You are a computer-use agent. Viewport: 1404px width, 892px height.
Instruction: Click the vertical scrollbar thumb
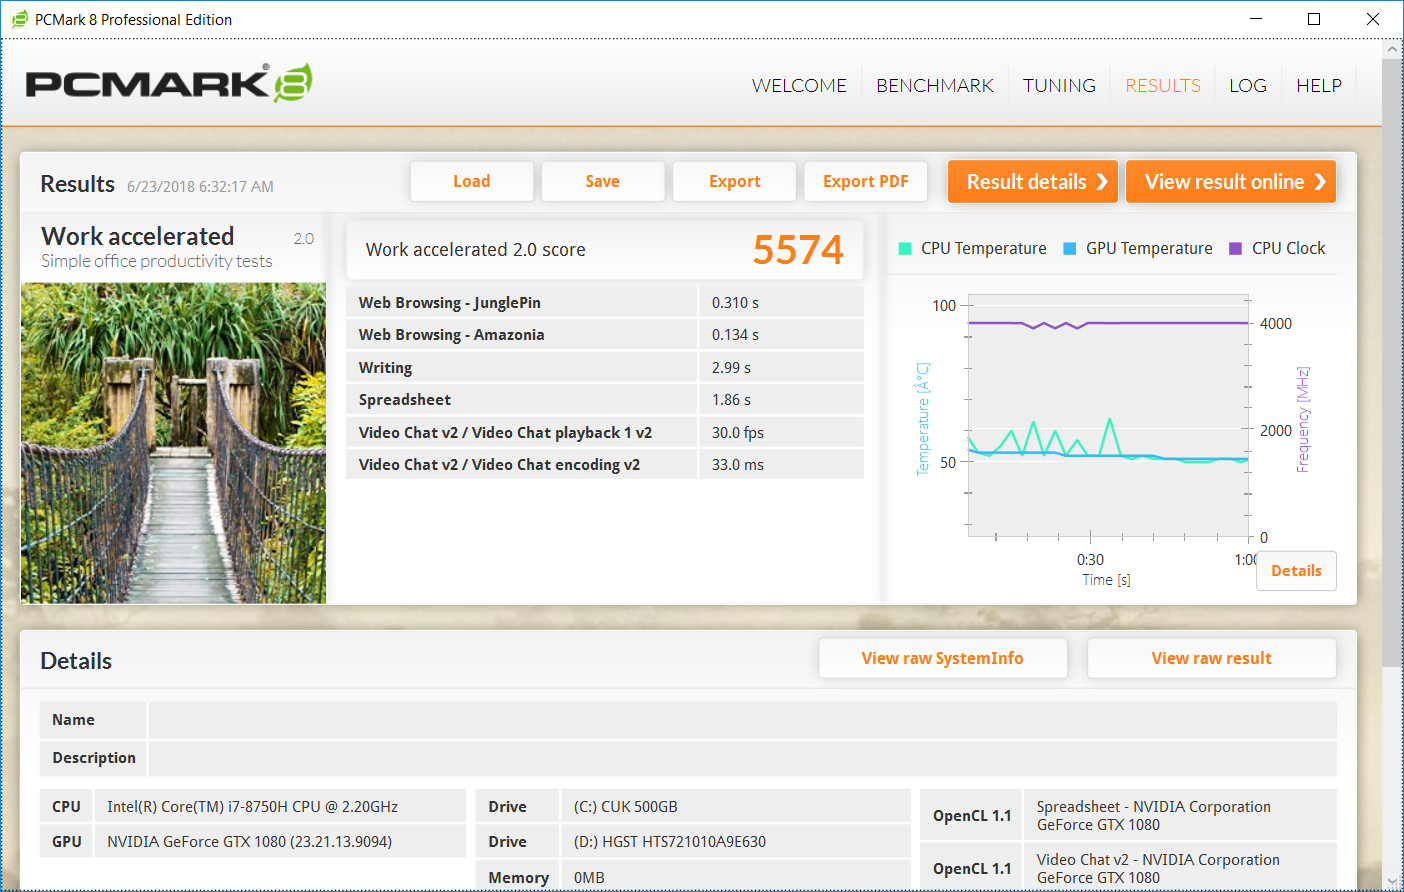[x=1392, y=362]
